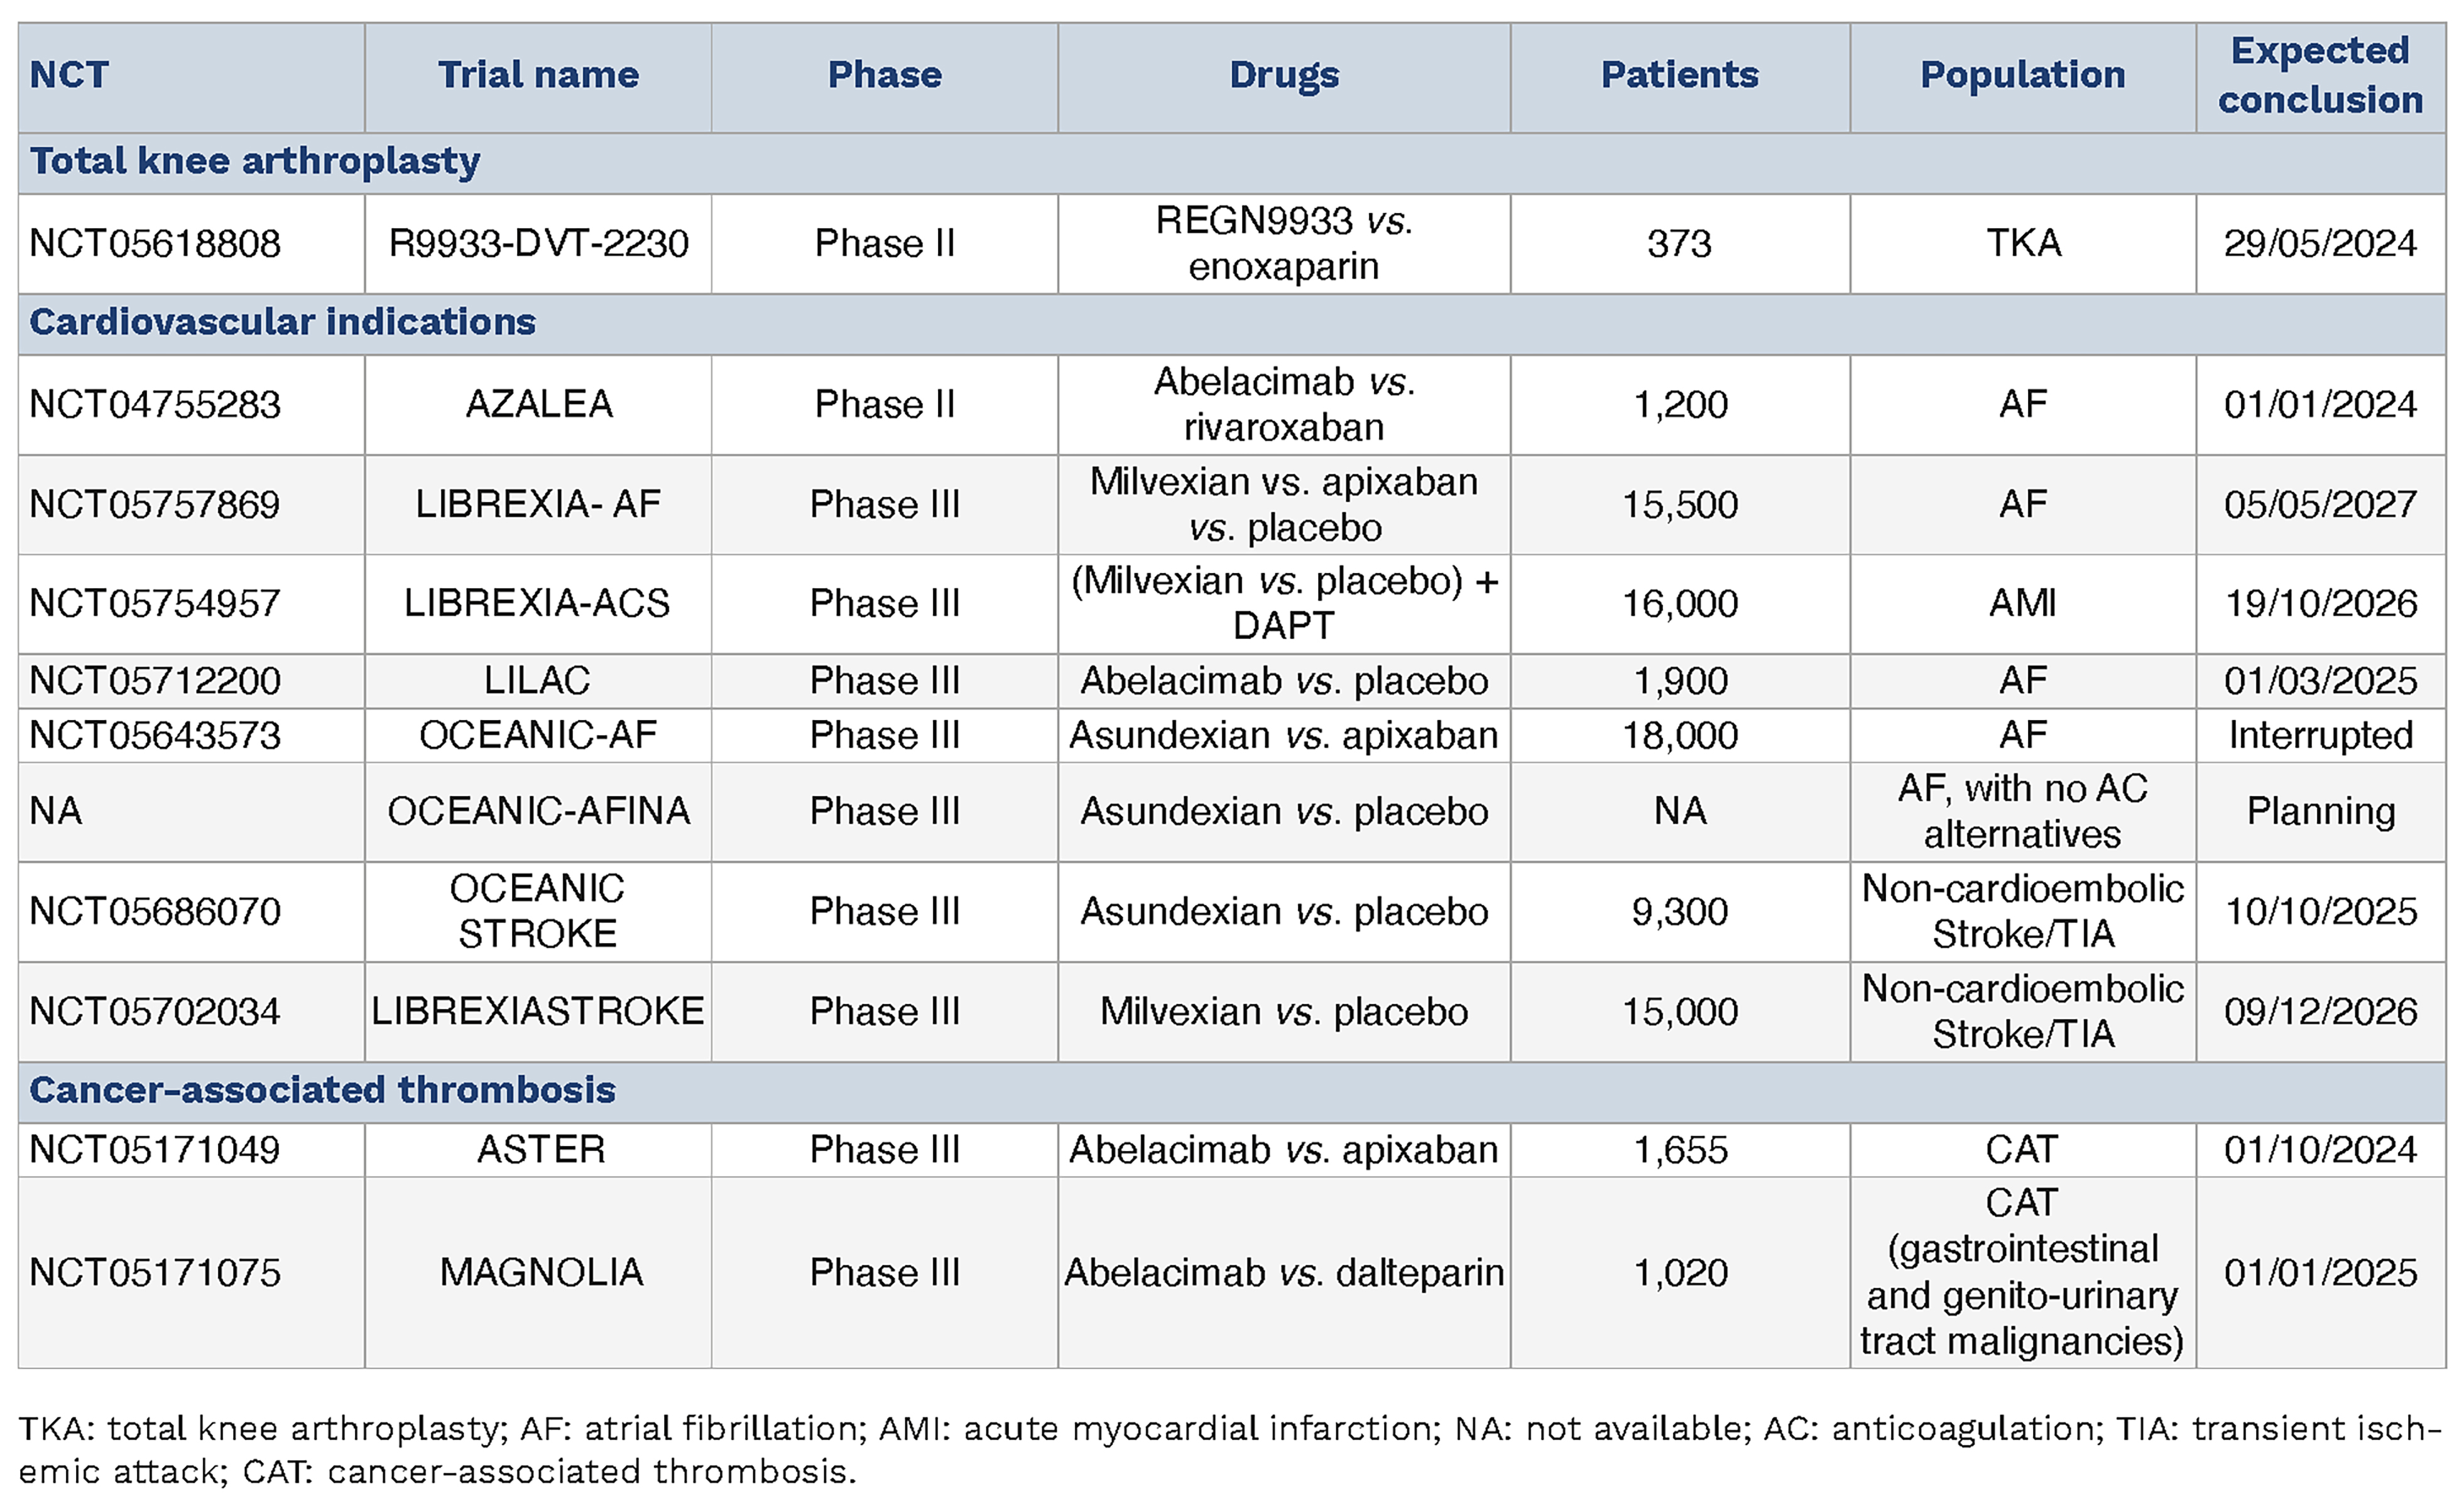Click the Trial name column header

538,75
